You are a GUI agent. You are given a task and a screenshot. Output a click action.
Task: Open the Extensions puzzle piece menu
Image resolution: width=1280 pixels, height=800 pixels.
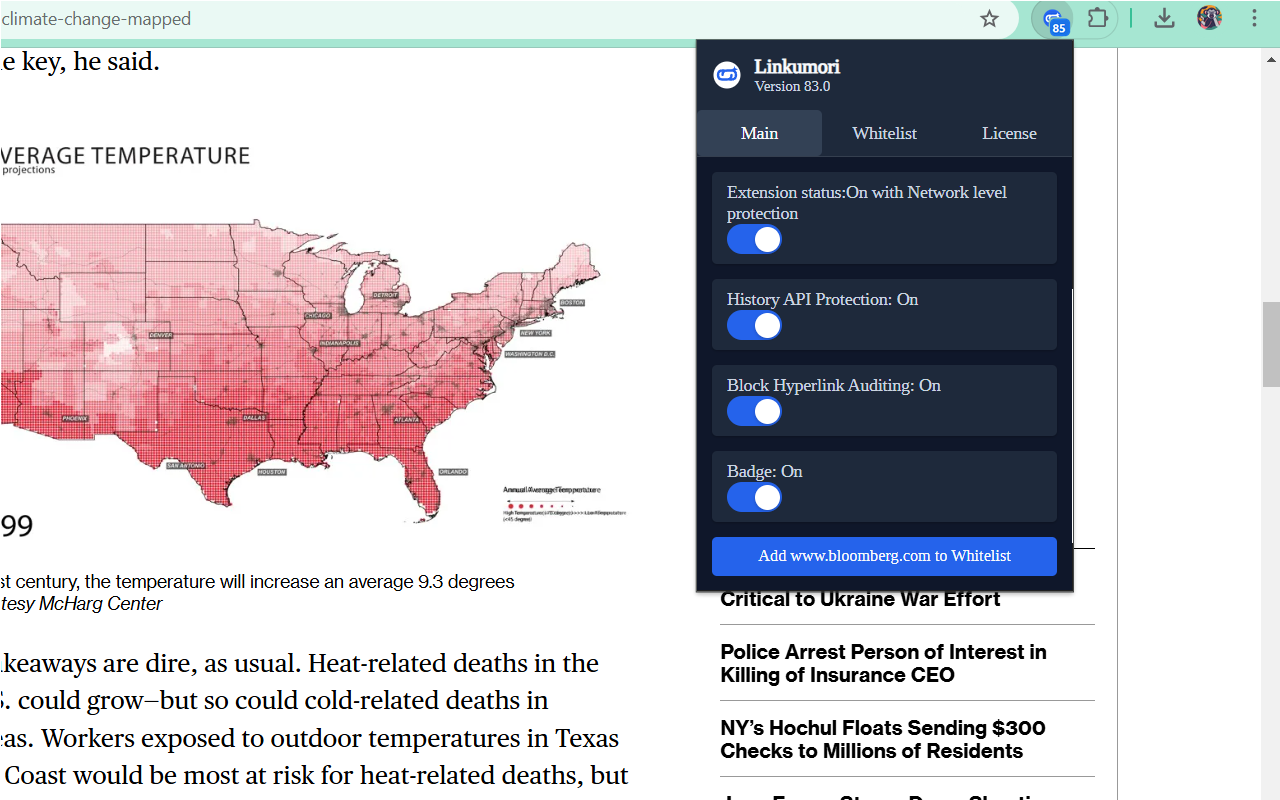tap(1098, 19)
